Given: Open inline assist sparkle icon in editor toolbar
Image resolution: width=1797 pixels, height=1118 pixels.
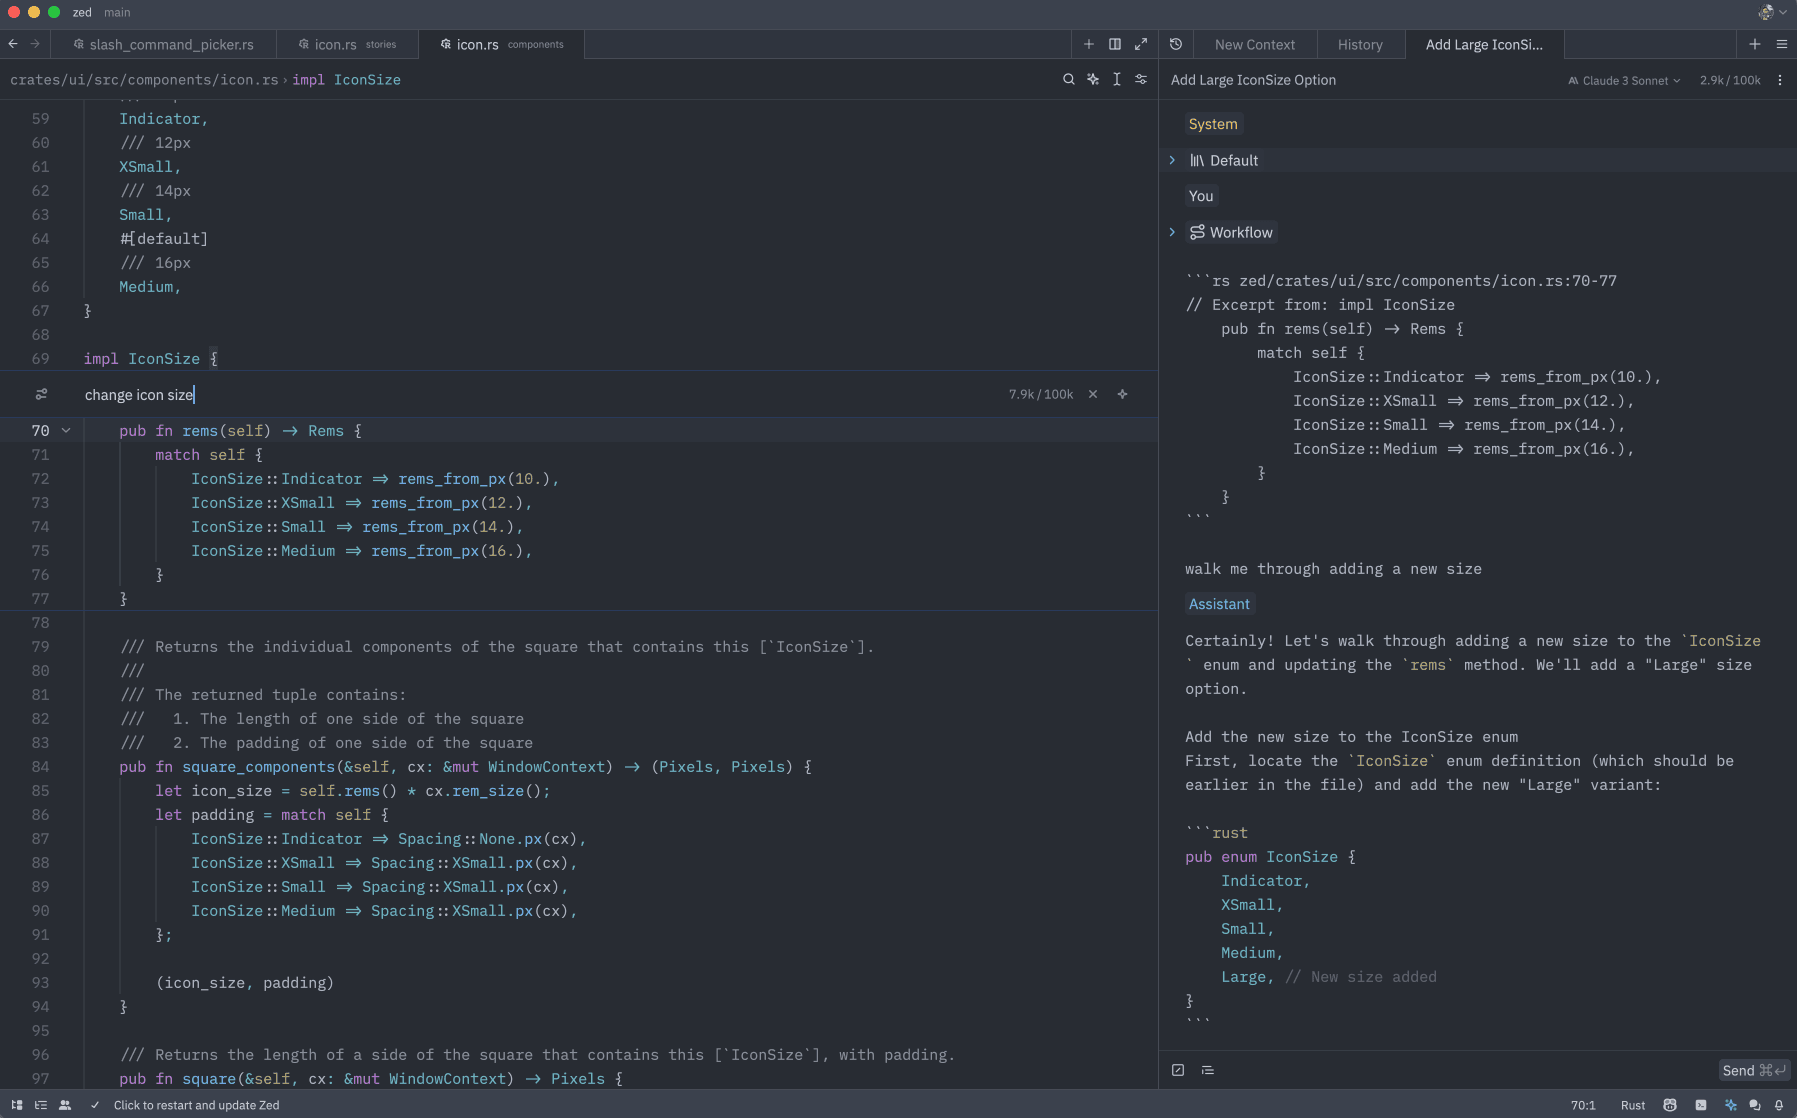Looking at the screenshot, I should 1093,79.
